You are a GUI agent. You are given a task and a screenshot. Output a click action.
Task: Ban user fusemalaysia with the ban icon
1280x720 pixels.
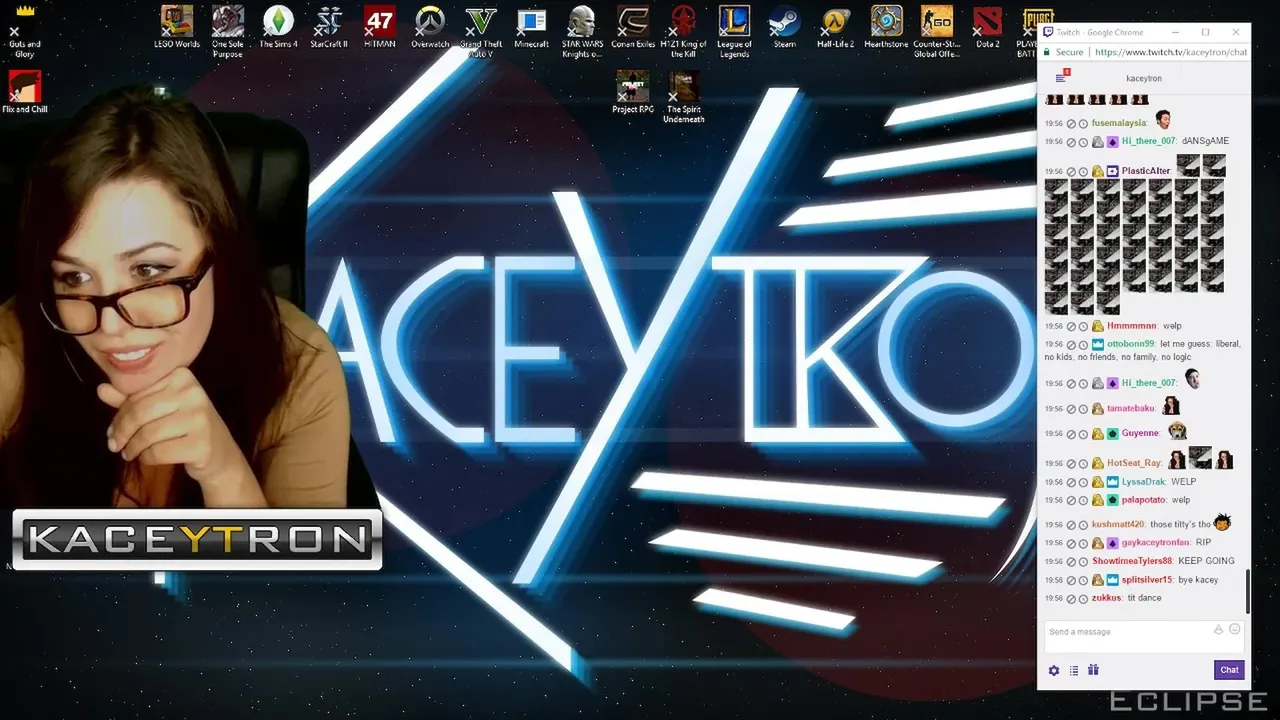click(x=1071, y=123)
